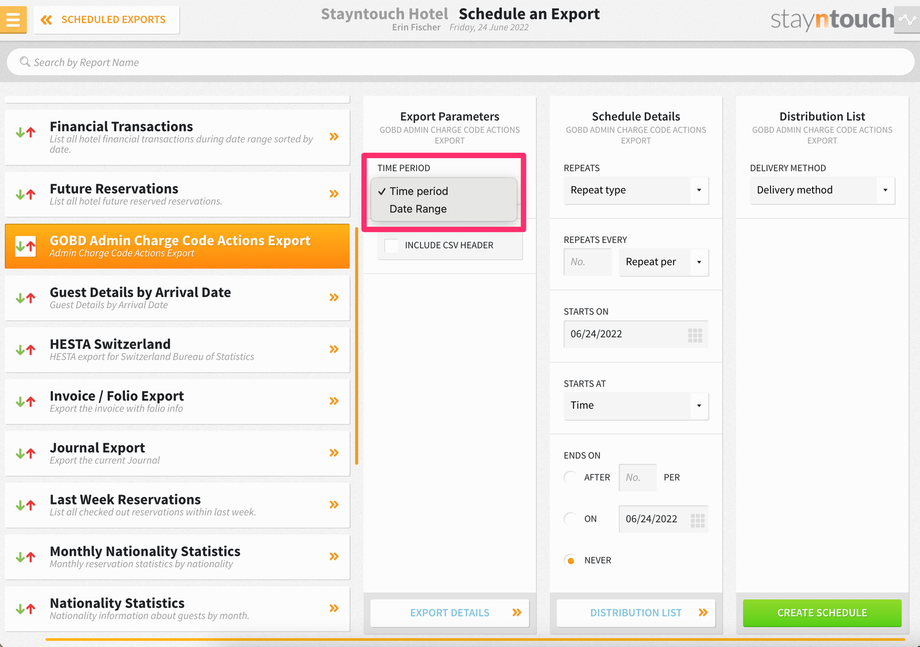Open HESTA Switzerland chevron
Image resolution: width=920 pixels, height=647 pixels.
coord(334,349)
